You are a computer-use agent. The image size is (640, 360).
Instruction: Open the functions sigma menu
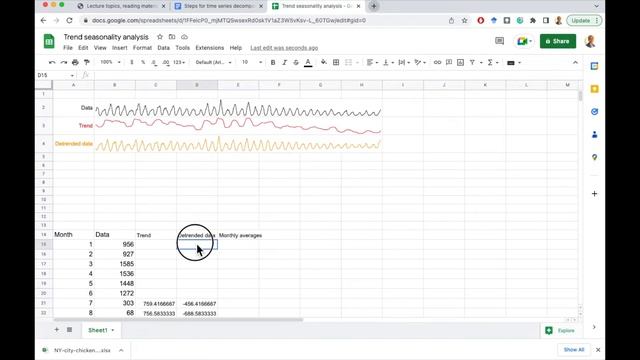tap(493, 62)
